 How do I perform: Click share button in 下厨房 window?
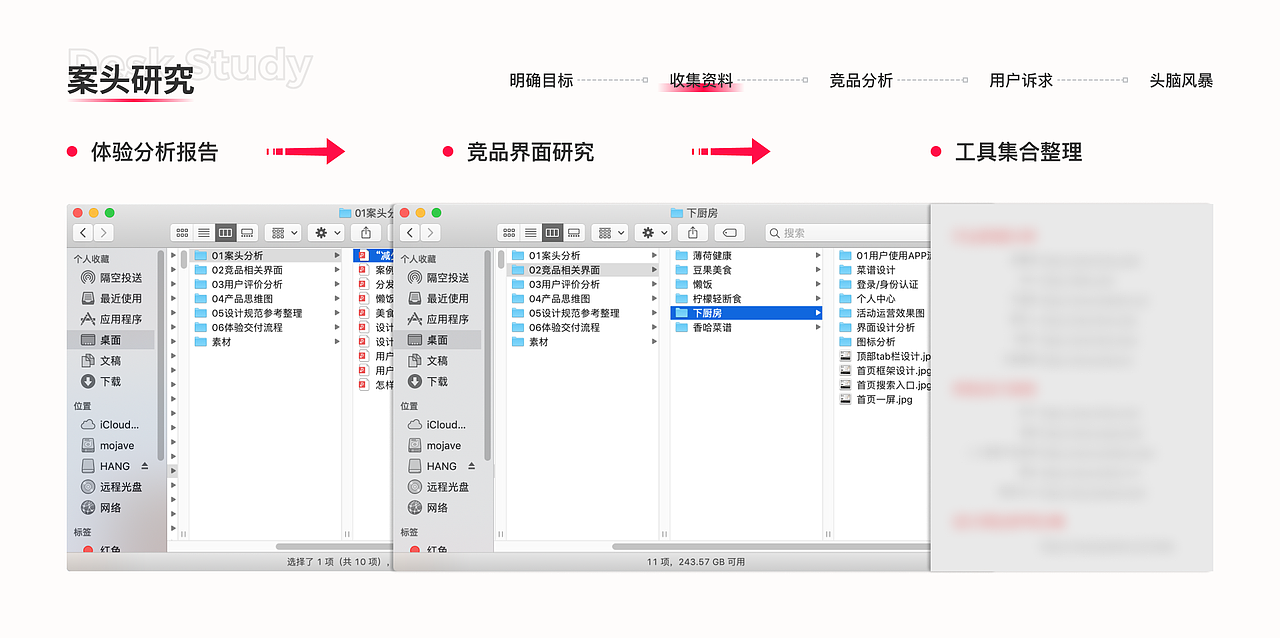coord(693,232)
